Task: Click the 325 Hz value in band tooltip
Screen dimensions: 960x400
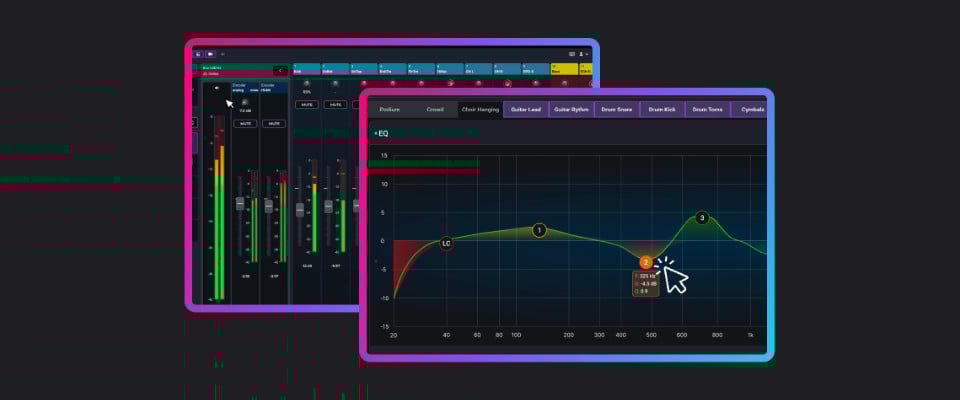Action: coord(647,277)
